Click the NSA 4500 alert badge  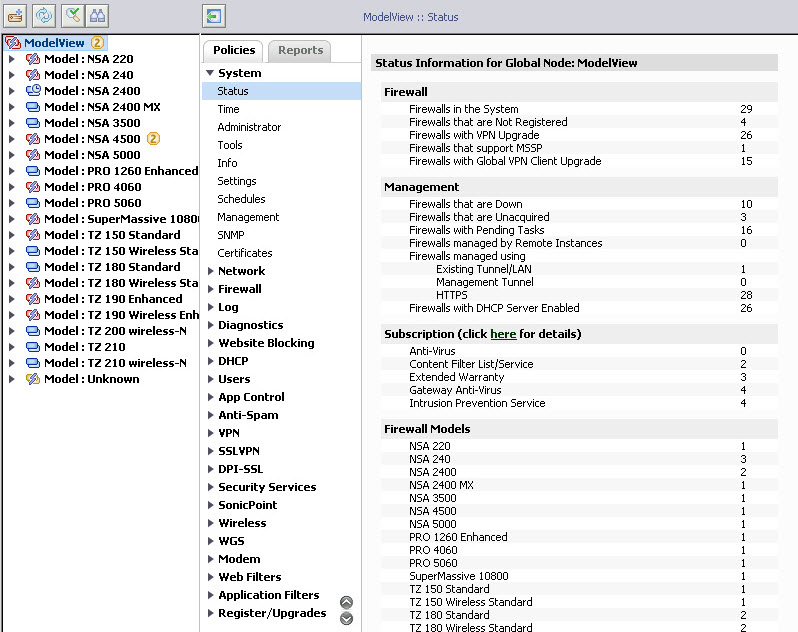point(153,138)
